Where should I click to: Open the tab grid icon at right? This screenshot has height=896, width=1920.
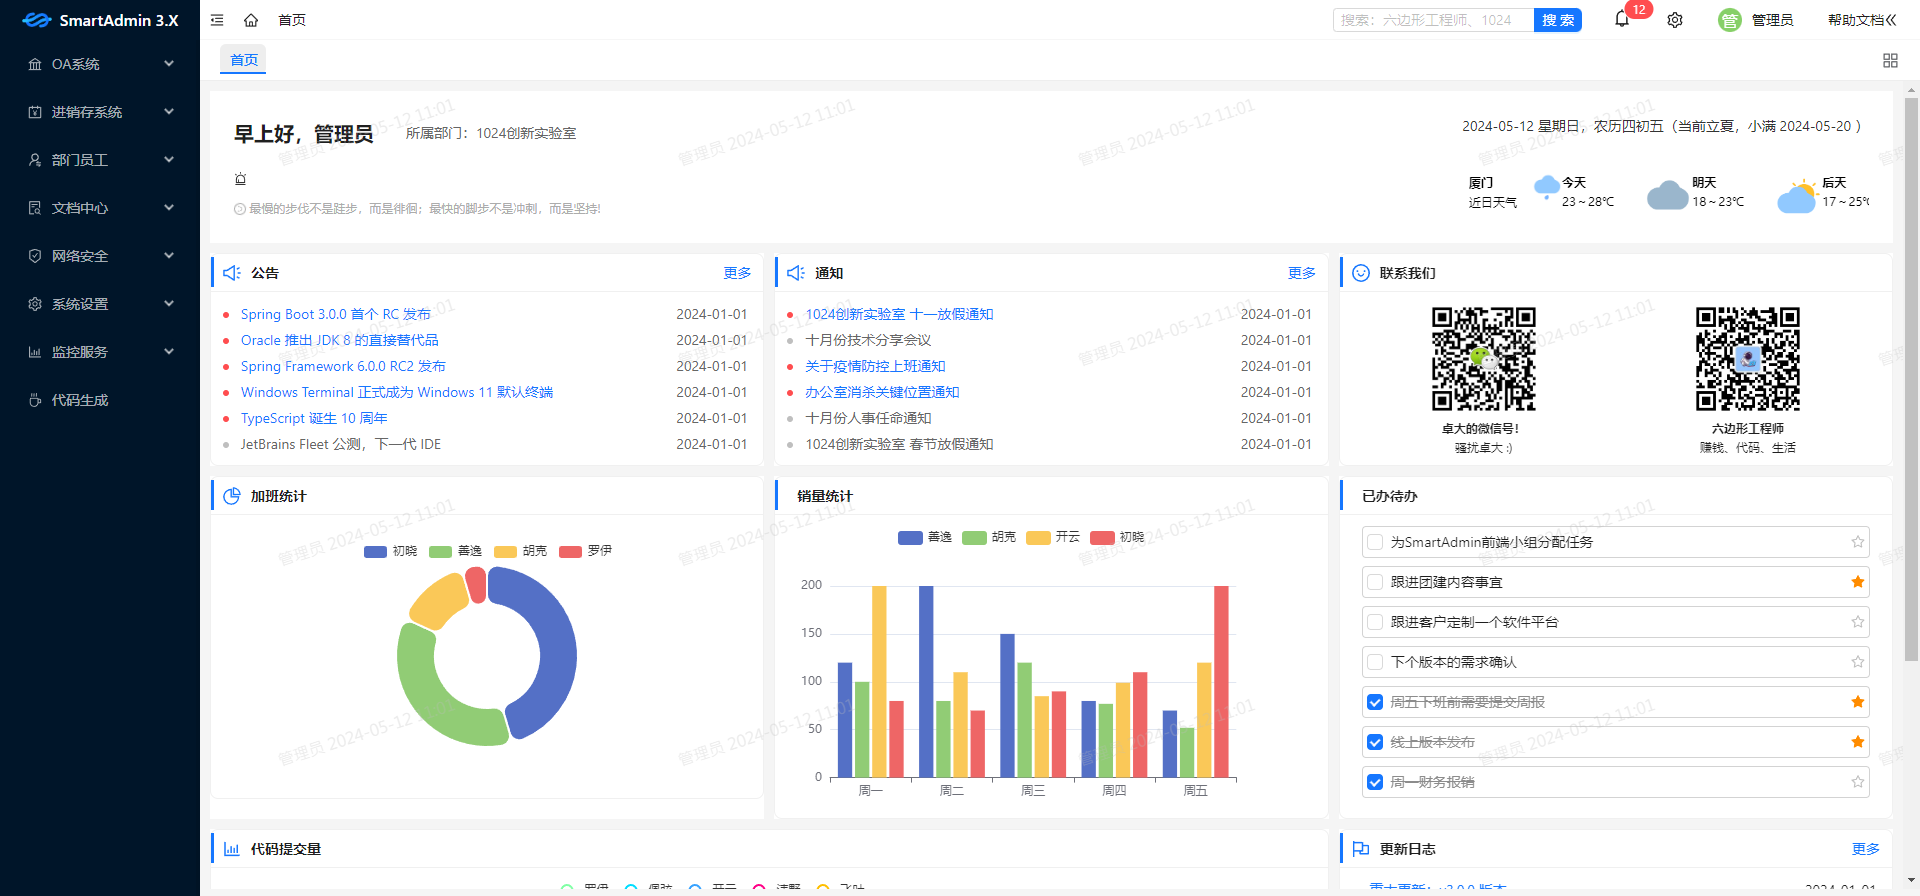point(1890,61)
